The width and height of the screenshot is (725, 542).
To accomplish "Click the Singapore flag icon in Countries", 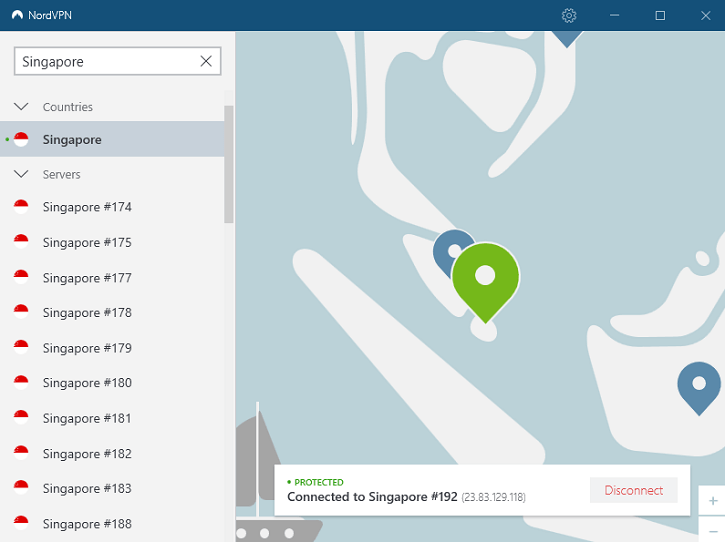I will click(x=21, y=139).
